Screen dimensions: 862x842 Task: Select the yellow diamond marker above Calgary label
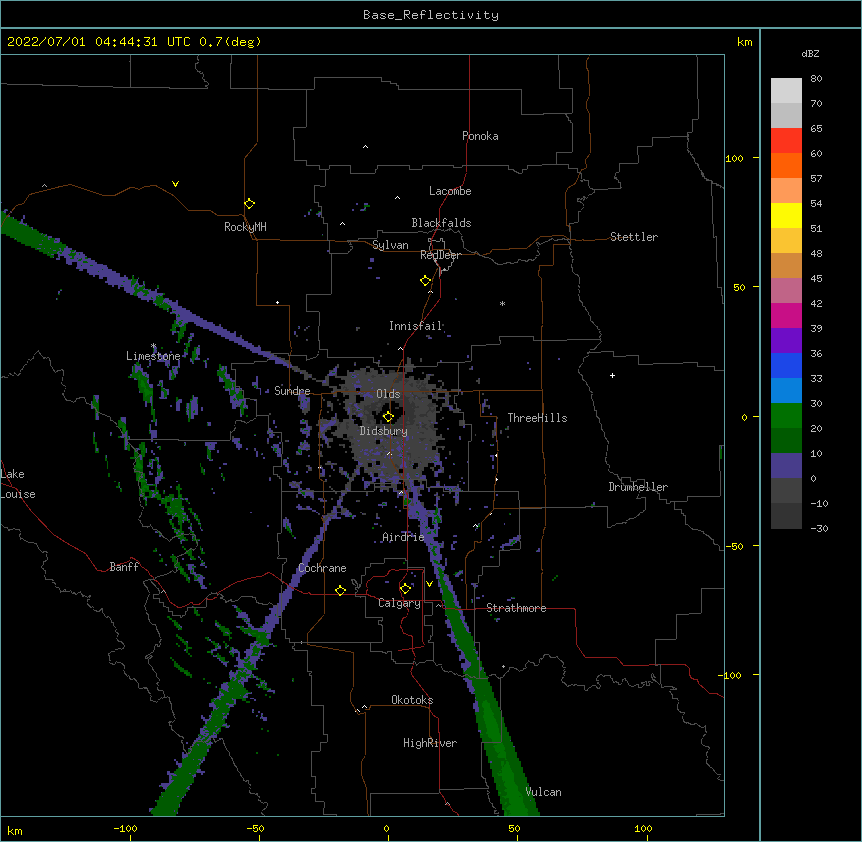[405, 589]
